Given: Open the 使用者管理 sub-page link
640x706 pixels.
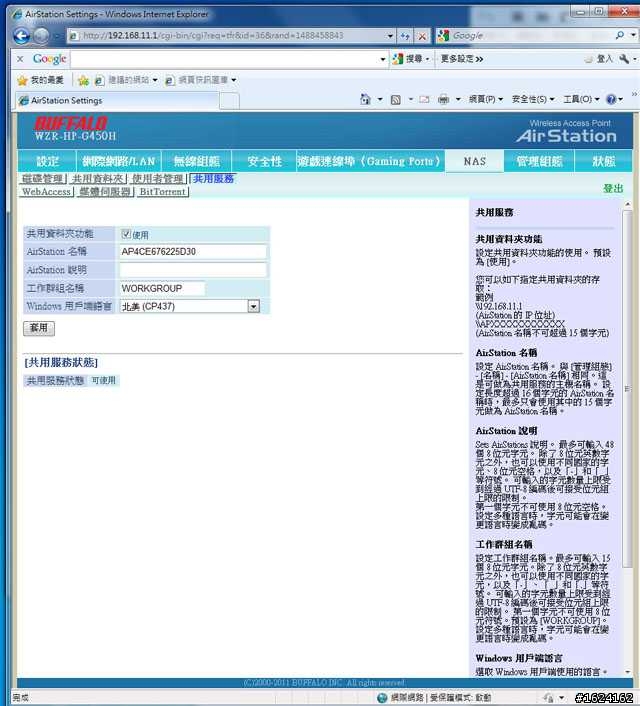Looking at the screenshot, I should pyautogui.click(x=158, y=179).
